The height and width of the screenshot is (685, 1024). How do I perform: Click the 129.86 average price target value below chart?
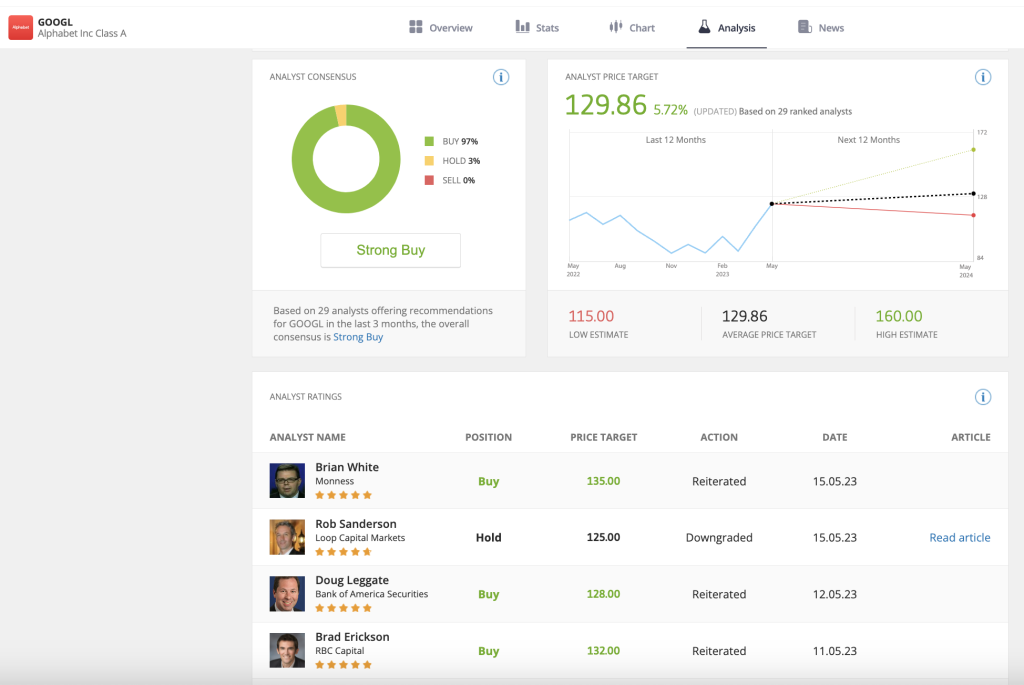744,316
